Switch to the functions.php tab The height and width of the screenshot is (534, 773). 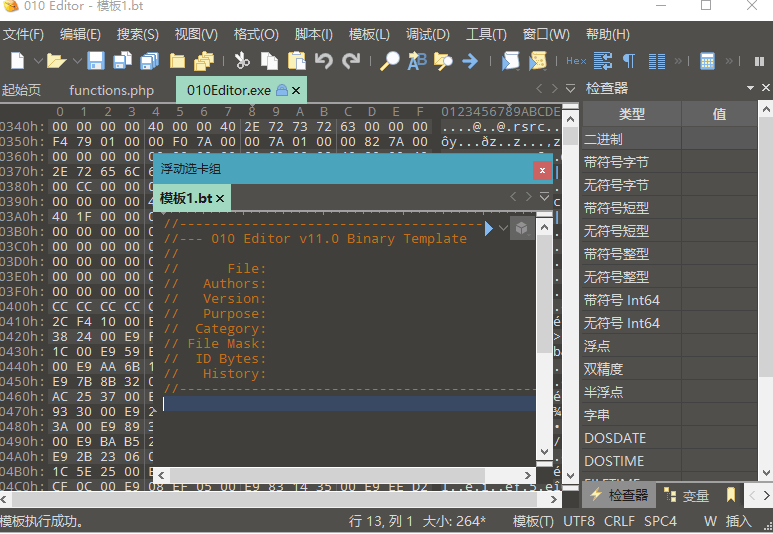(x=111, y=90)
